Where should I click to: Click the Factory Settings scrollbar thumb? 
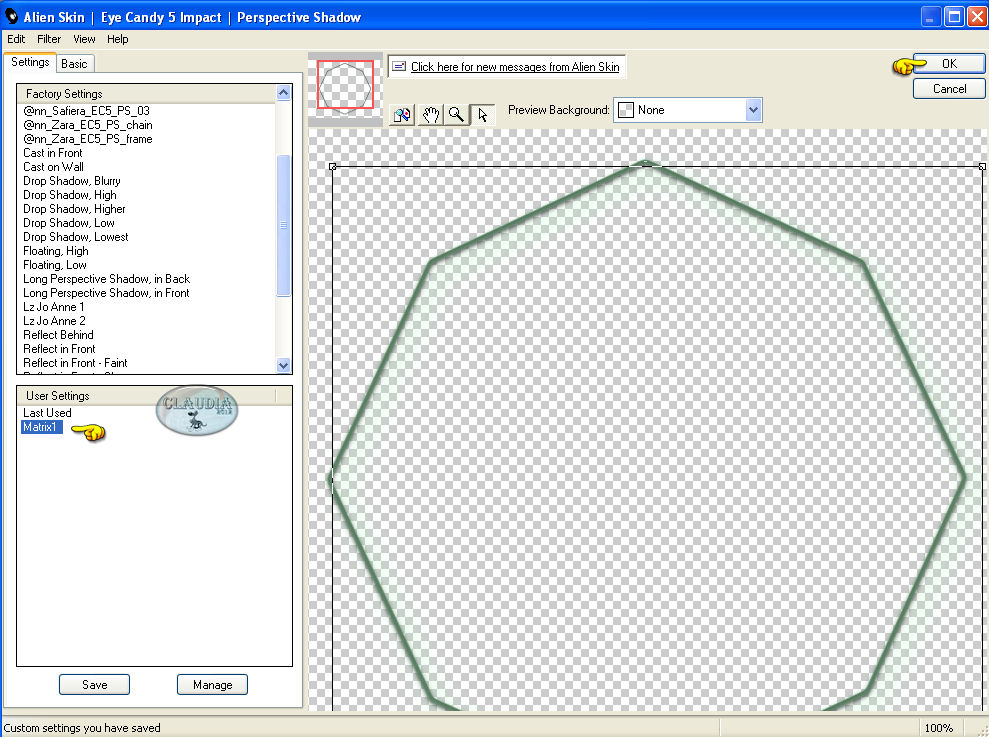point(283,225)
